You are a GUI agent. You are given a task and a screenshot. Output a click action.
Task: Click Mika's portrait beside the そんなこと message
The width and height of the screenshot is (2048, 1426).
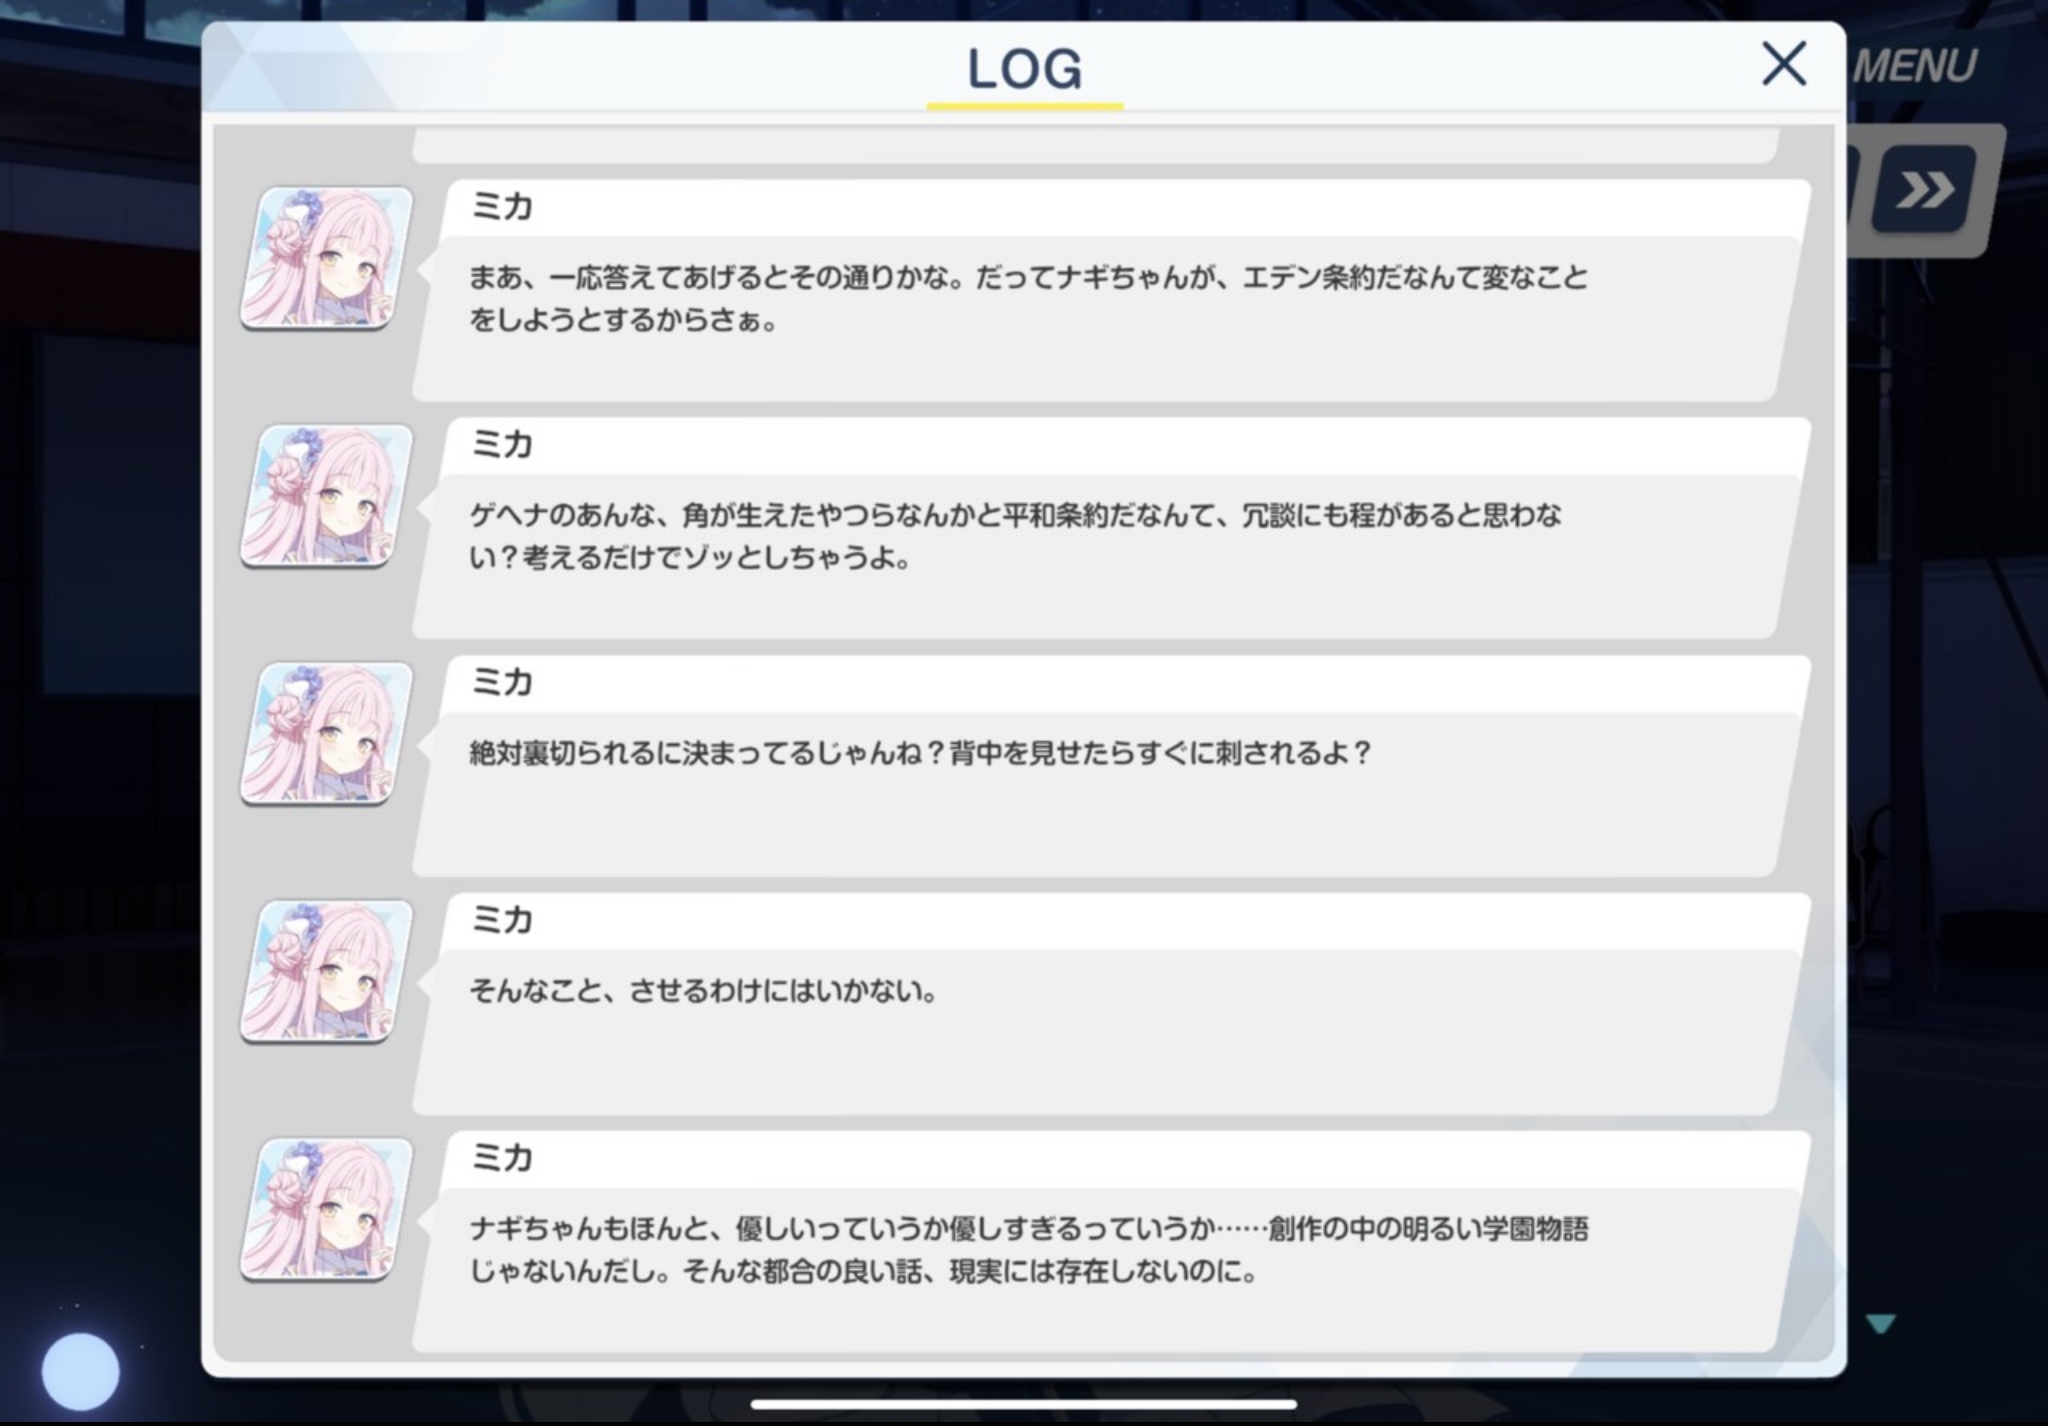(326, 971)
